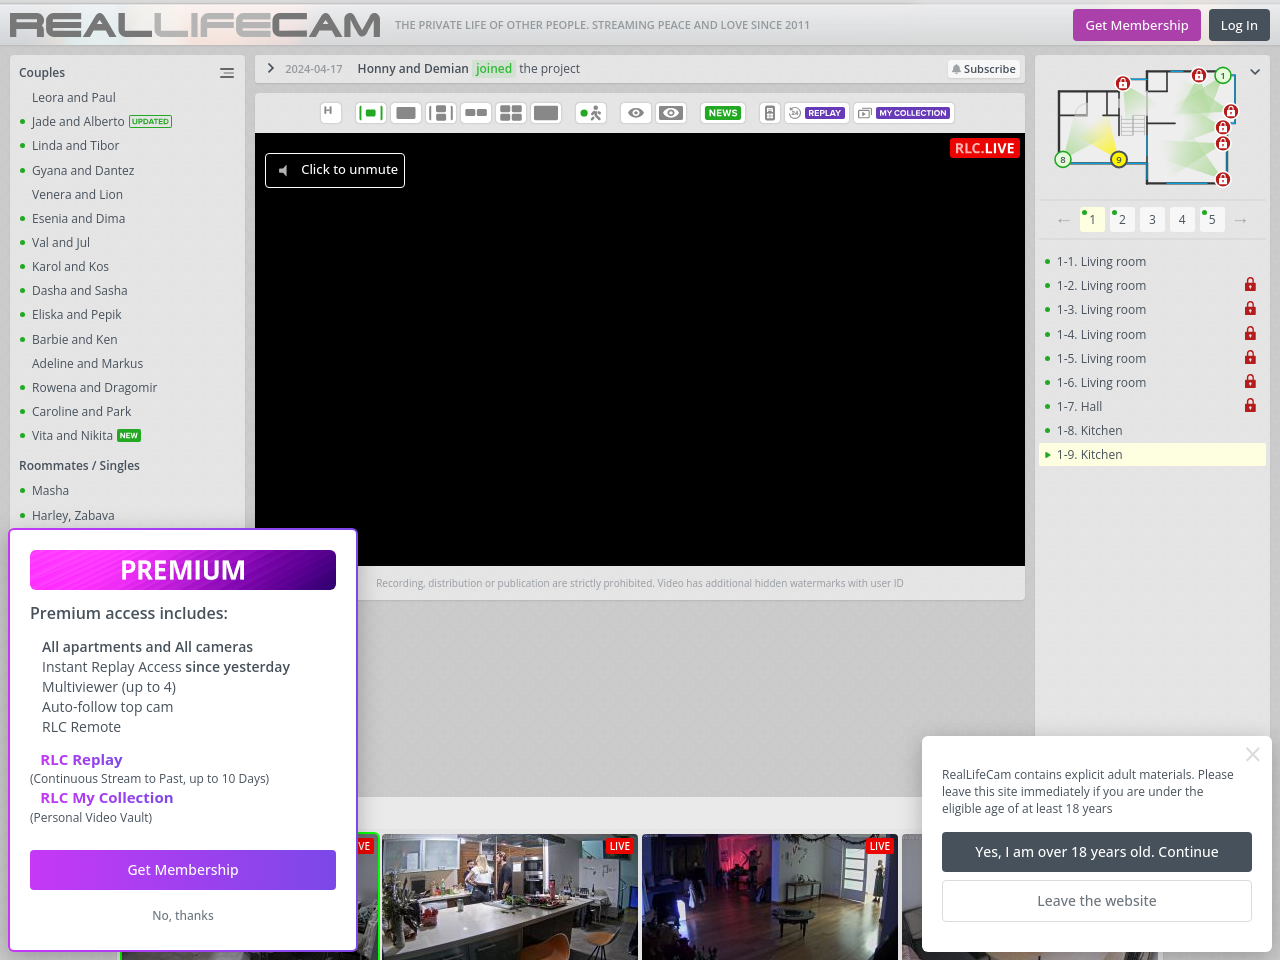Click the H icon in the toolbar
Screen dimensions: 1280x960
pos(329,112)
